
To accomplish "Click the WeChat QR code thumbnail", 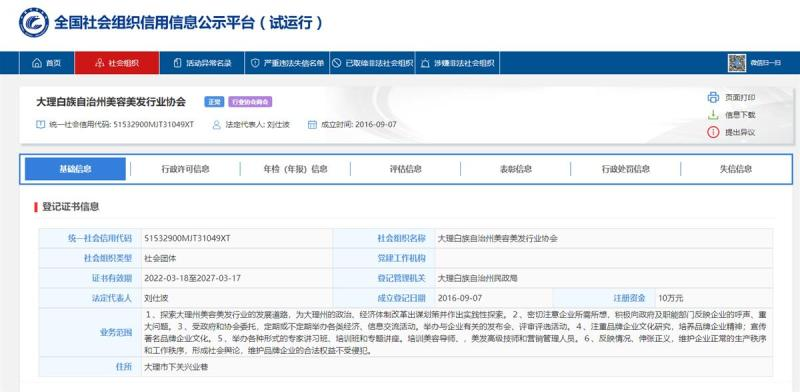I will tap(737, 63).
